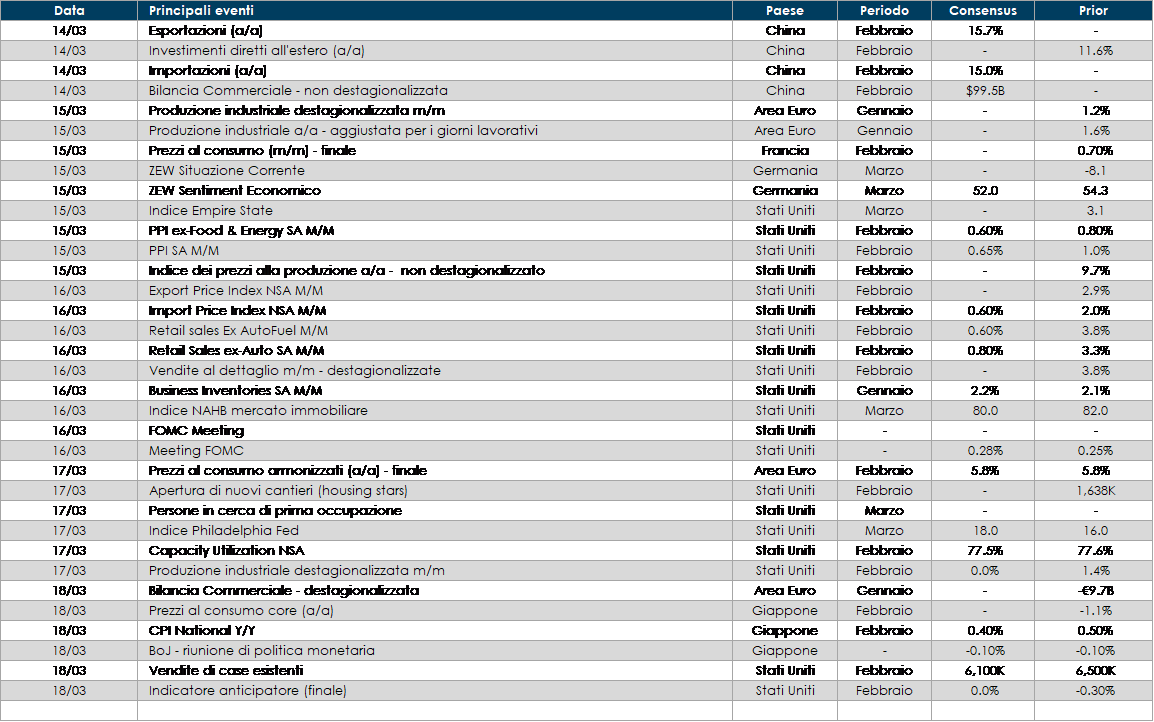Viewport: 1154px width, 722px height.
Task: Select the Meeting FOMC event cell
Action: [x=196, y=450]
